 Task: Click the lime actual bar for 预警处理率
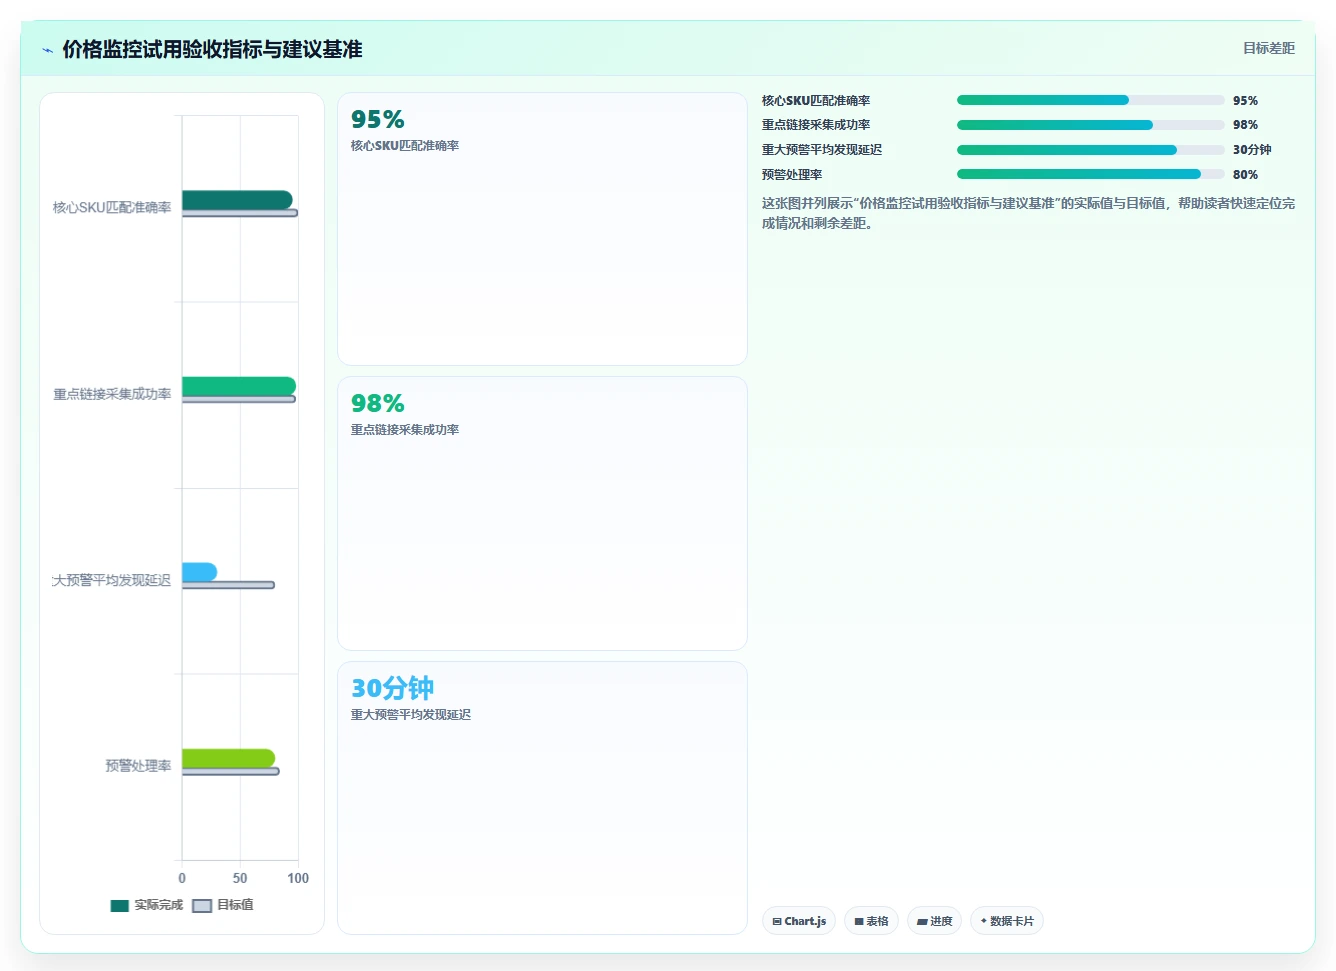coord(228,758)
